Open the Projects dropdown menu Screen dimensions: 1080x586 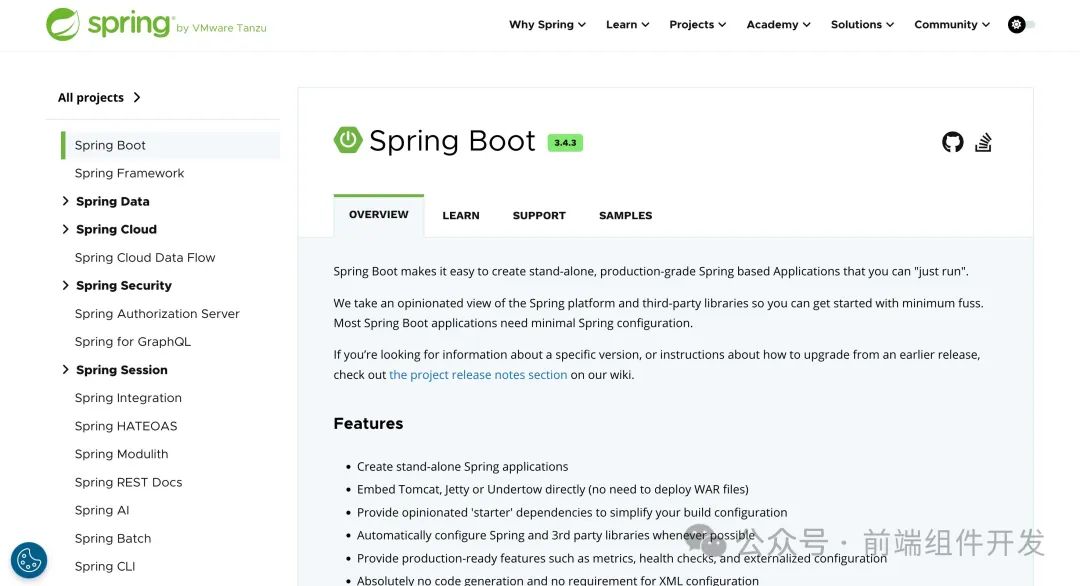point(697,24)
